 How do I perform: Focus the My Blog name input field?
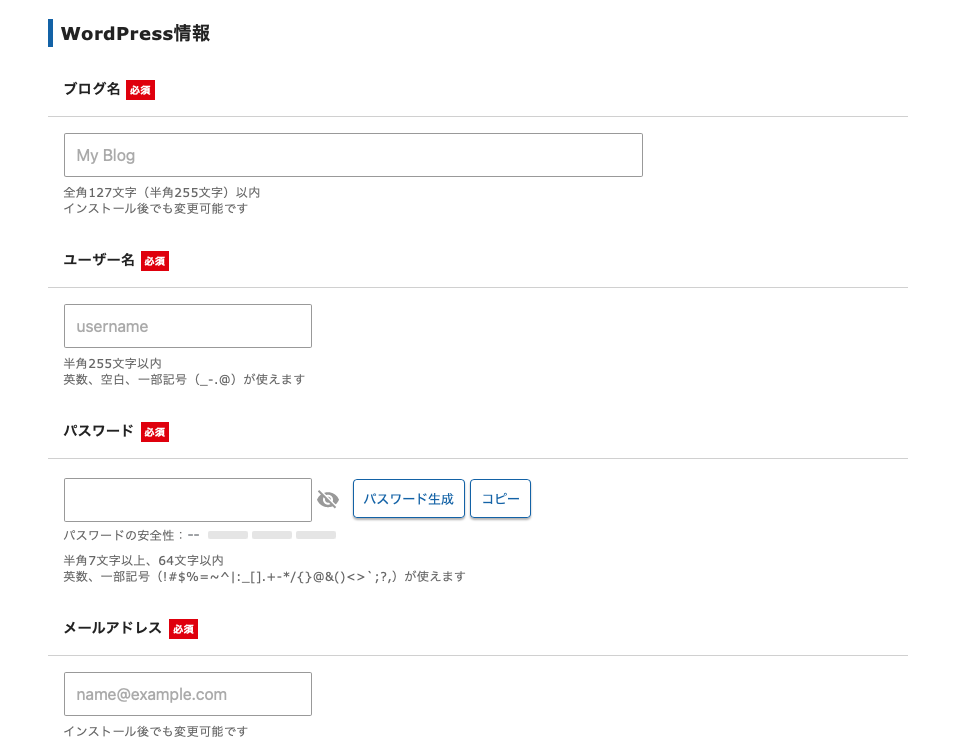pos(353,155)
